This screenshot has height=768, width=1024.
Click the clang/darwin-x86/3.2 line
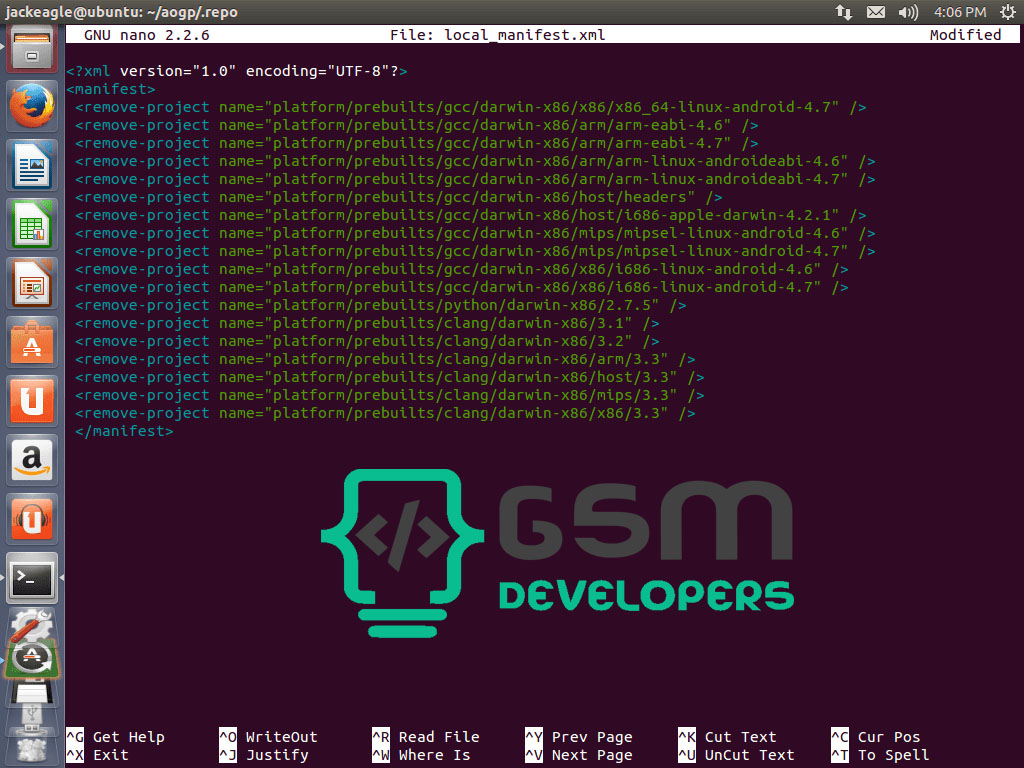tap(367, 341)
